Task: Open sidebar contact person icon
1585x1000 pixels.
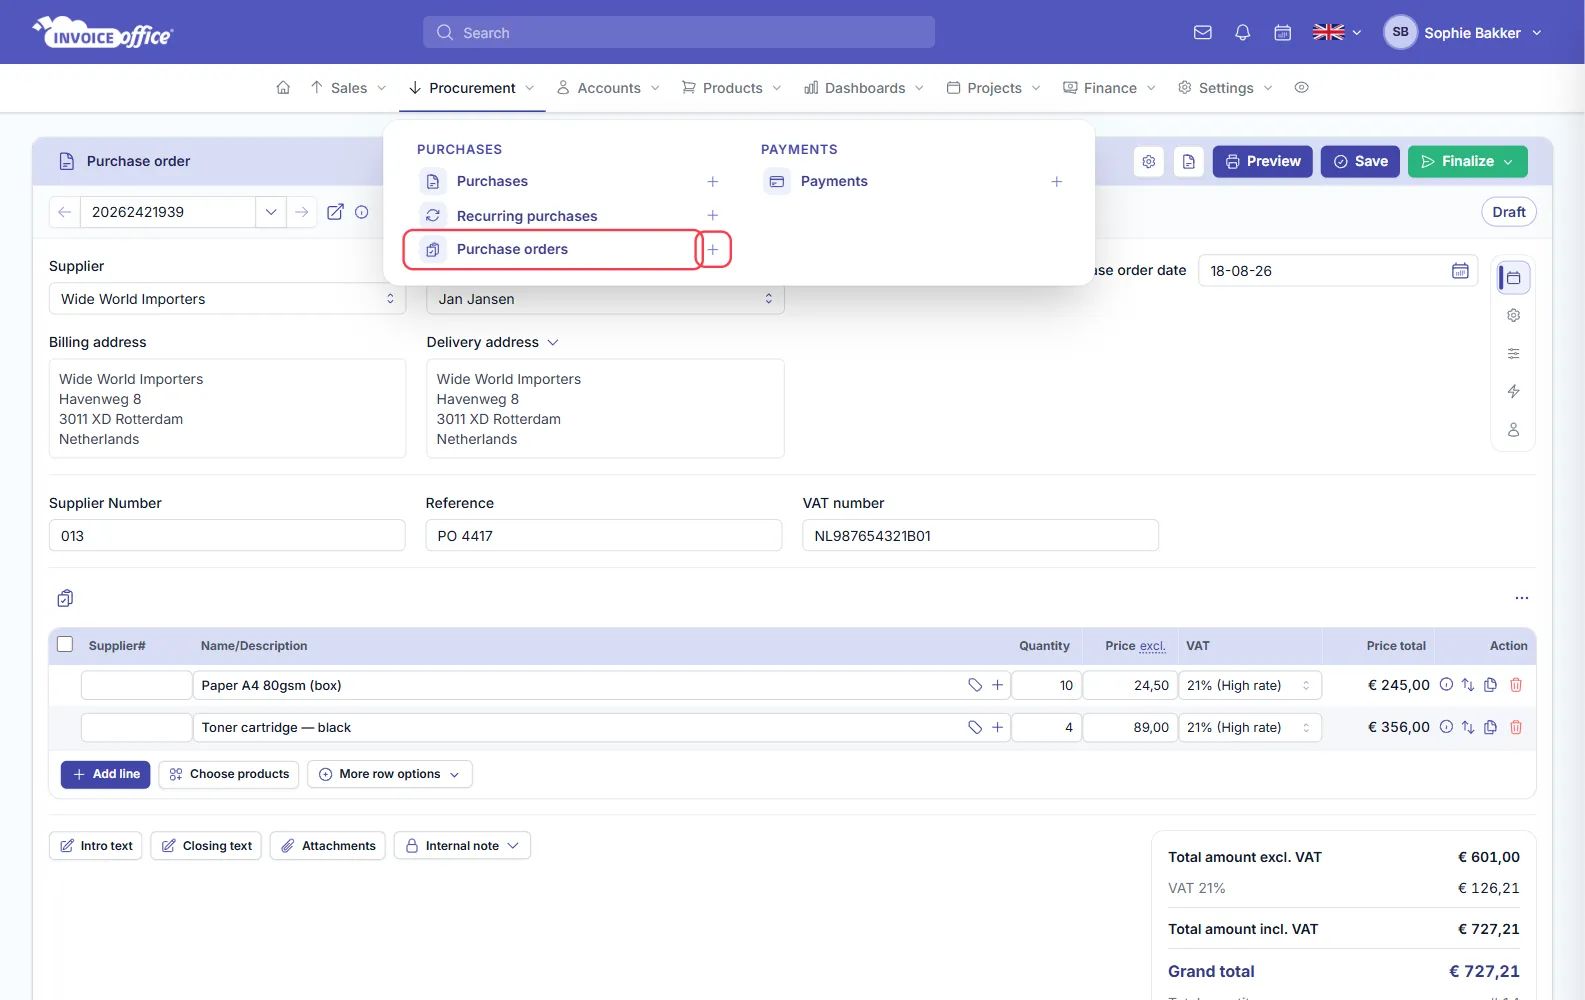Action: tap(1513, 430)
